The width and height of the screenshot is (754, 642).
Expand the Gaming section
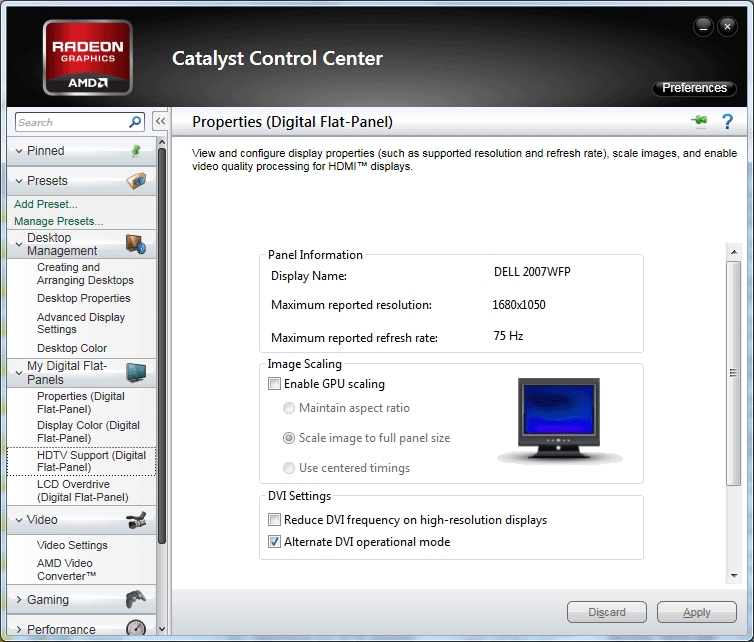pyautogui.click(x=19, y=600)
